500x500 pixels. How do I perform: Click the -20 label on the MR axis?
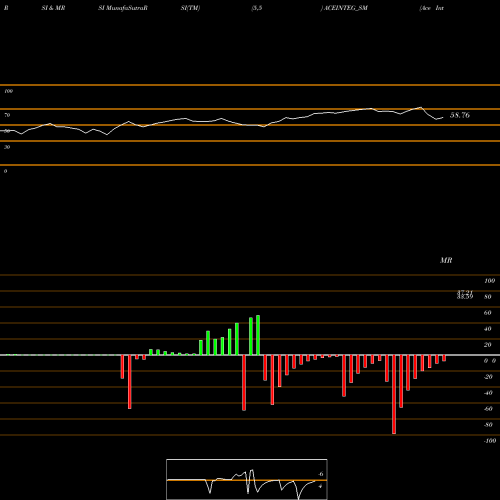pos(488,377)
